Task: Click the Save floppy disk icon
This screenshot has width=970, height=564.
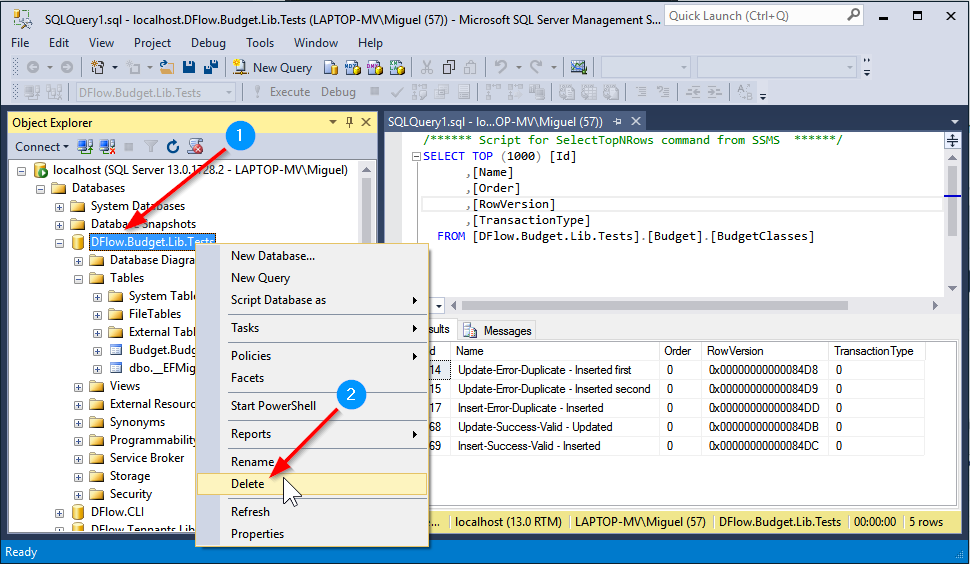Action: pyautogui.click(x=189, y=67)
